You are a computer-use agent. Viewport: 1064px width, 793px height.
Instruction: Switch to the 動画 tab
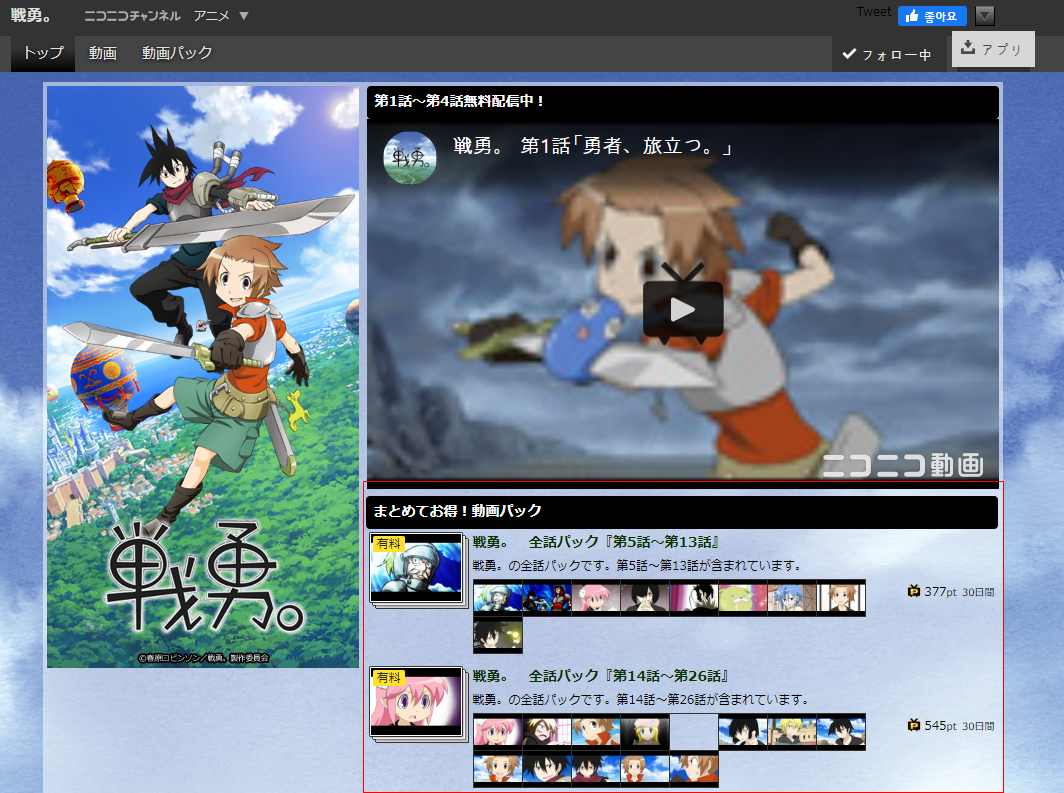pos(102,53)
